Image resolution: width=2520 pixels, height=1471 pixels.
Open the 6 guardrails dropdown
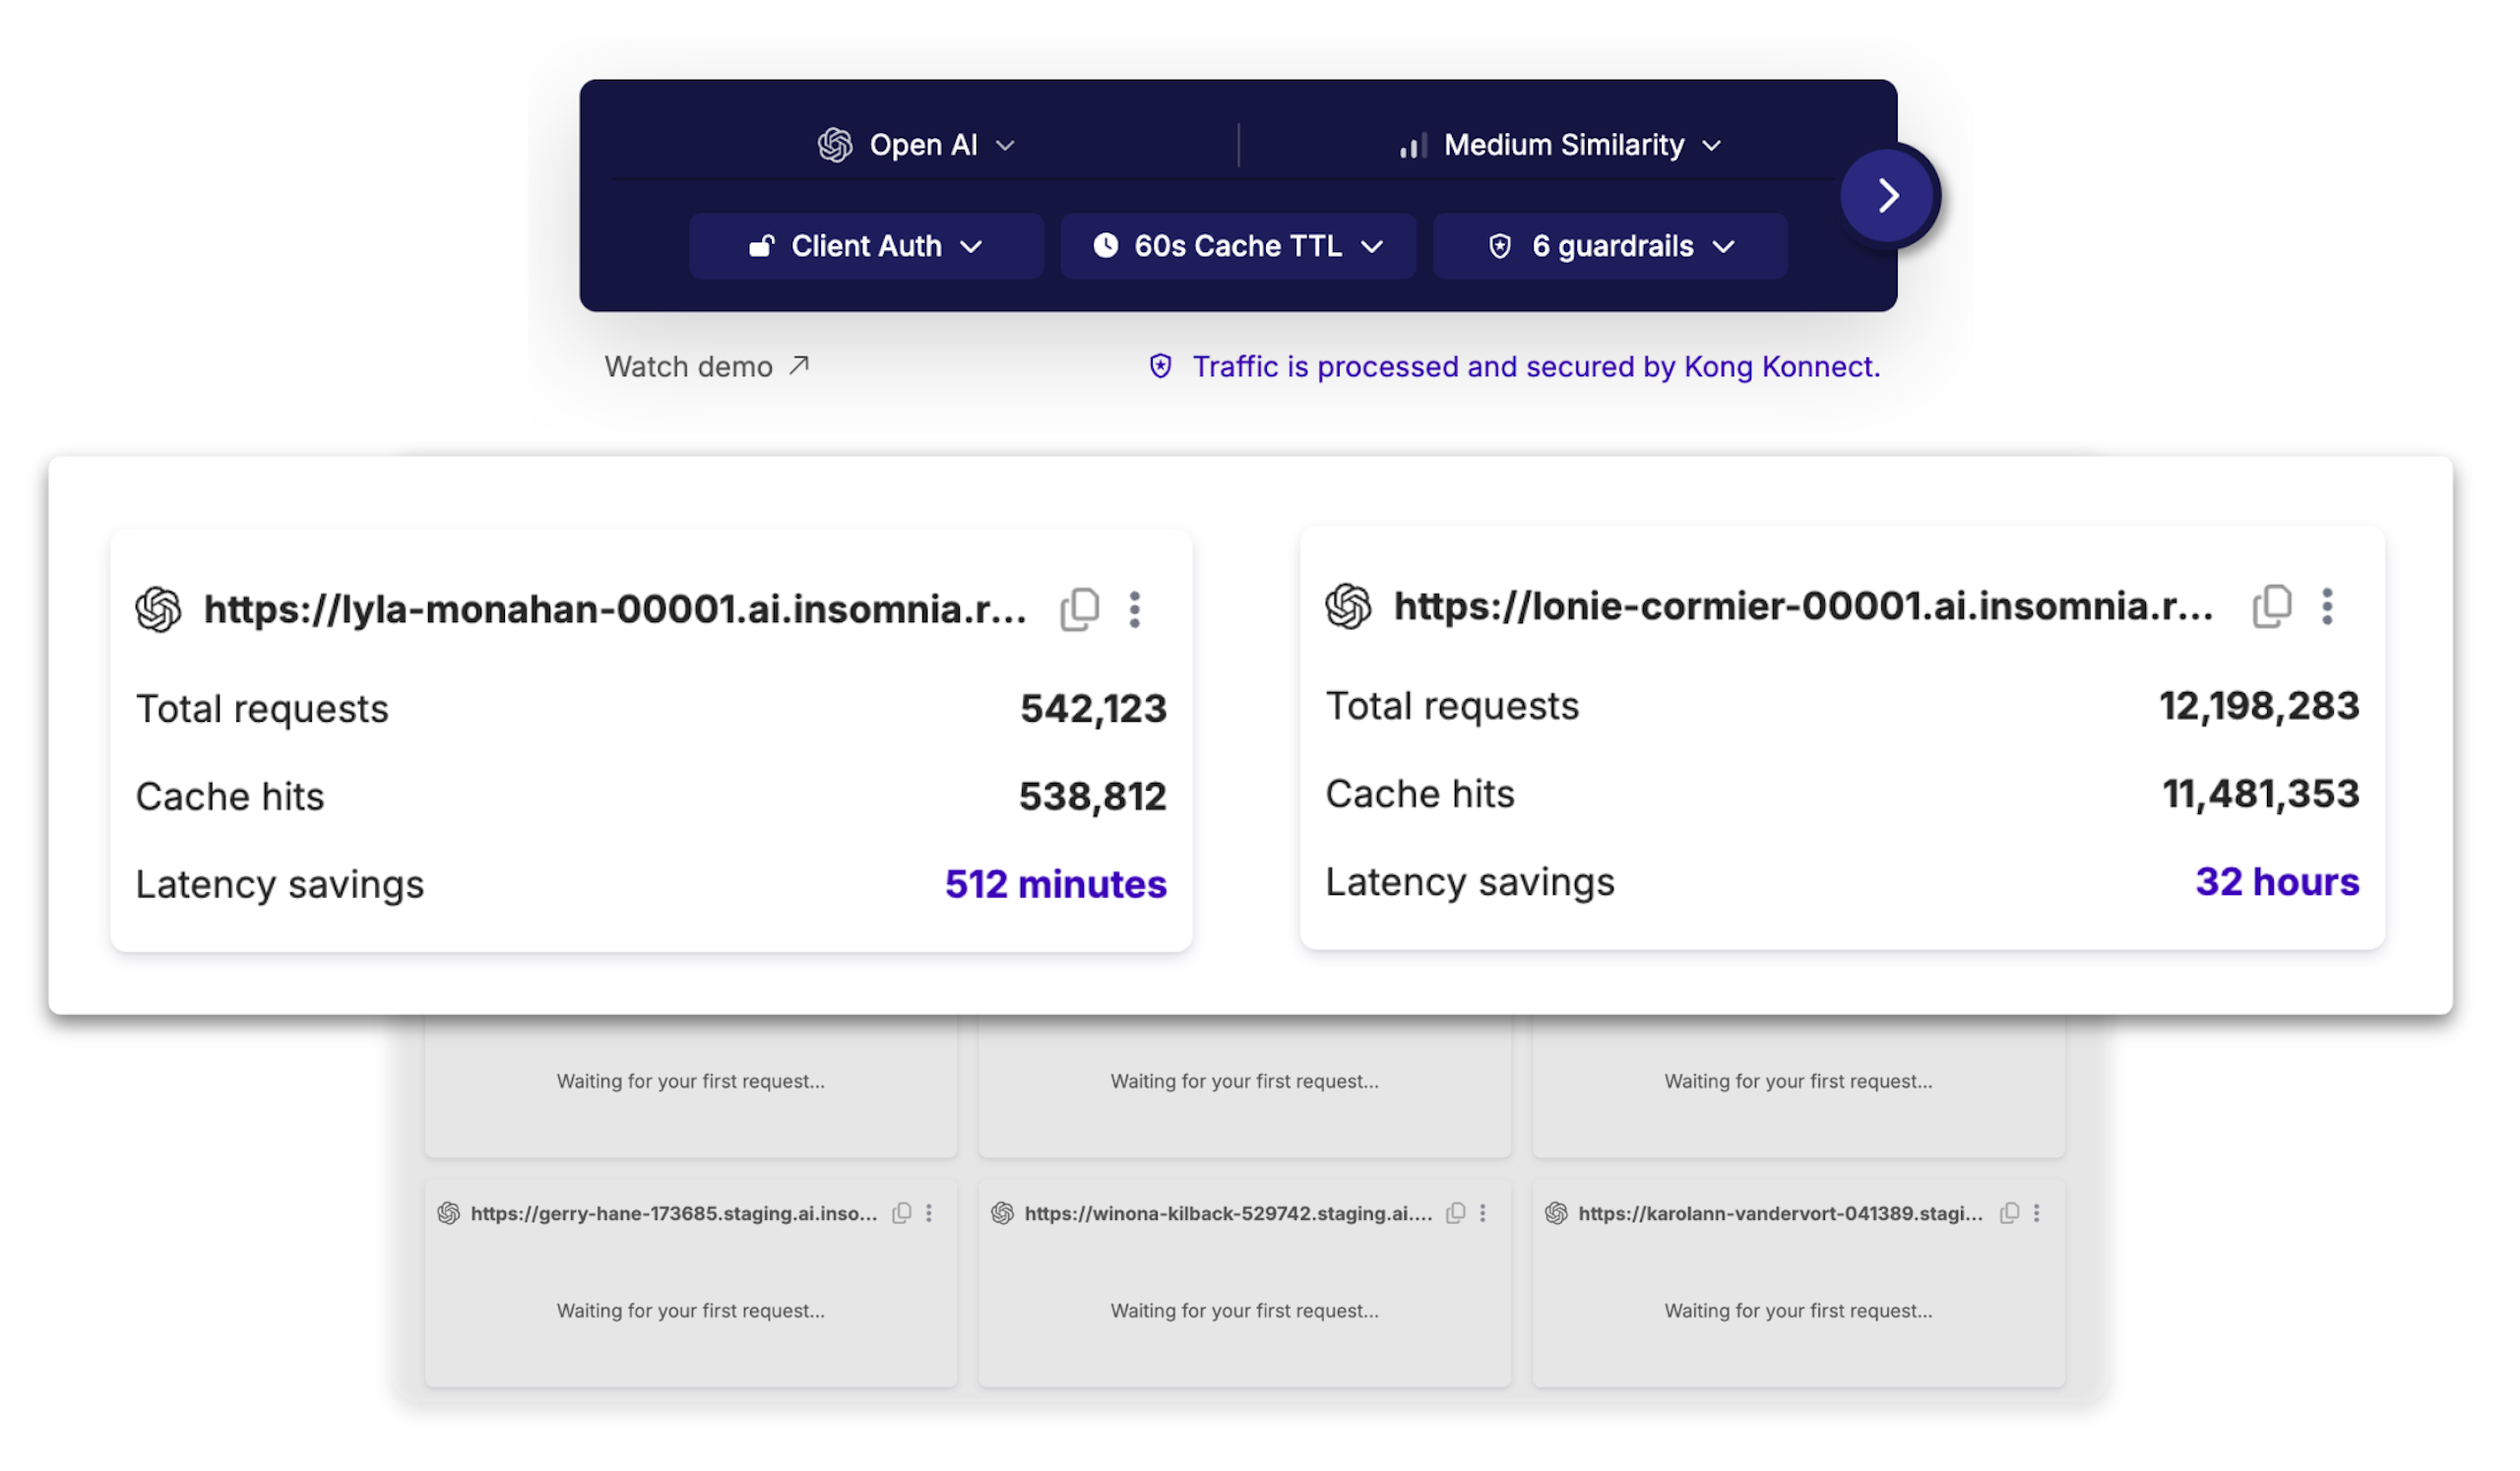click(1610, 246)
